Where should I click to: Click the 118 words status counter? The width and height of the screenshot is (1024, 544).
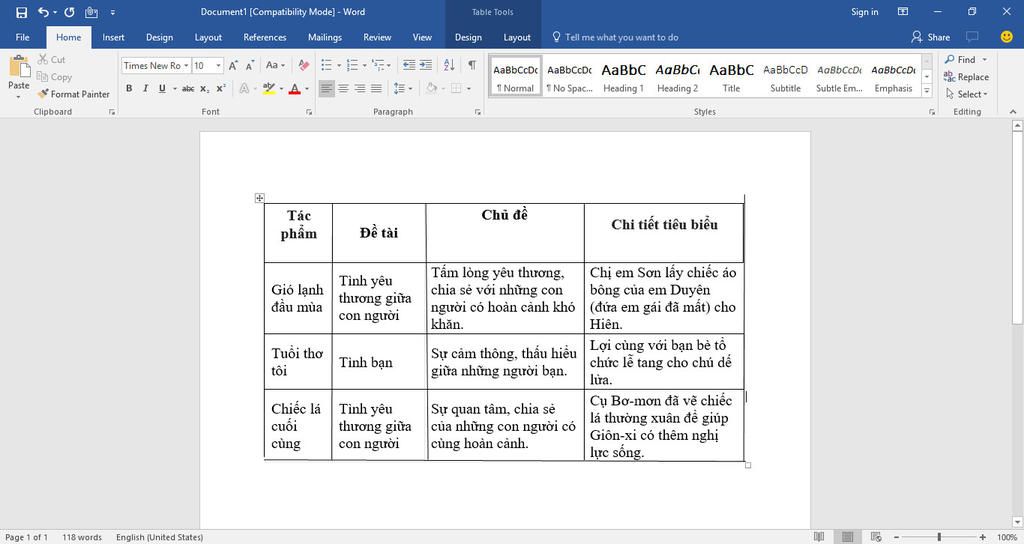[x=82, y=537]
